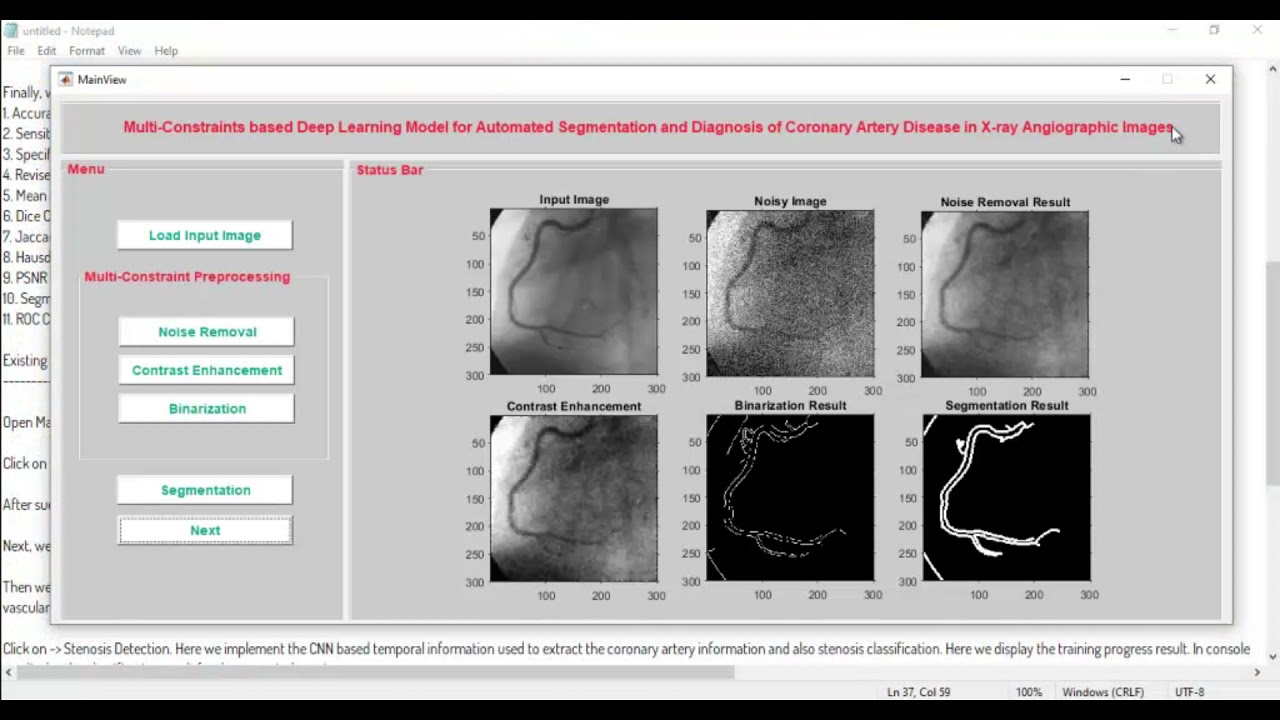Select the Binarization Result plot
1280x720 pixels.
coord(790,498)
